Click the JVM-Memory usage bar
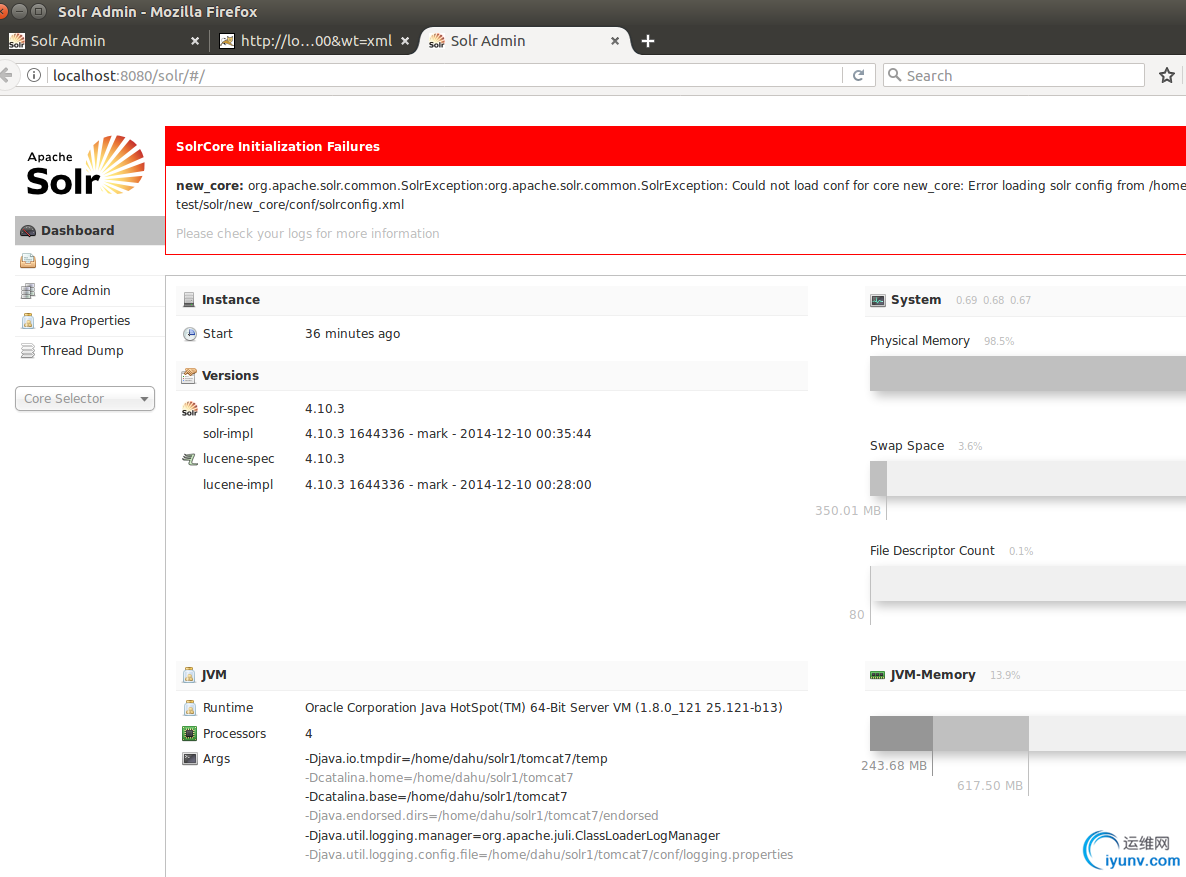1186x877 pixels. coord(1028,733)
